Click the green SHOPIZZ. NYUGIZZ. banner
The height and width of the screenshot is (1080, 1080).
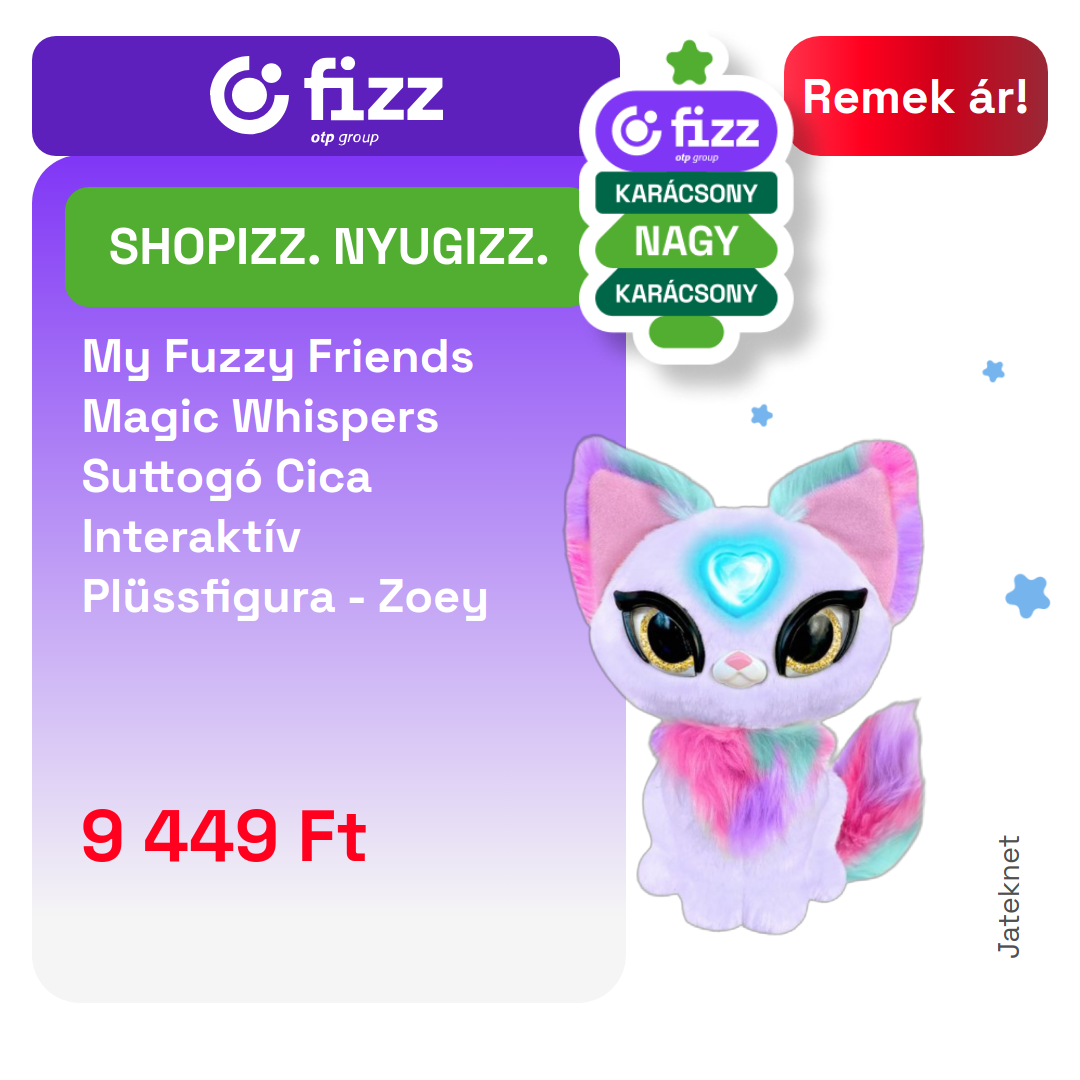click(x=327, y=247)
